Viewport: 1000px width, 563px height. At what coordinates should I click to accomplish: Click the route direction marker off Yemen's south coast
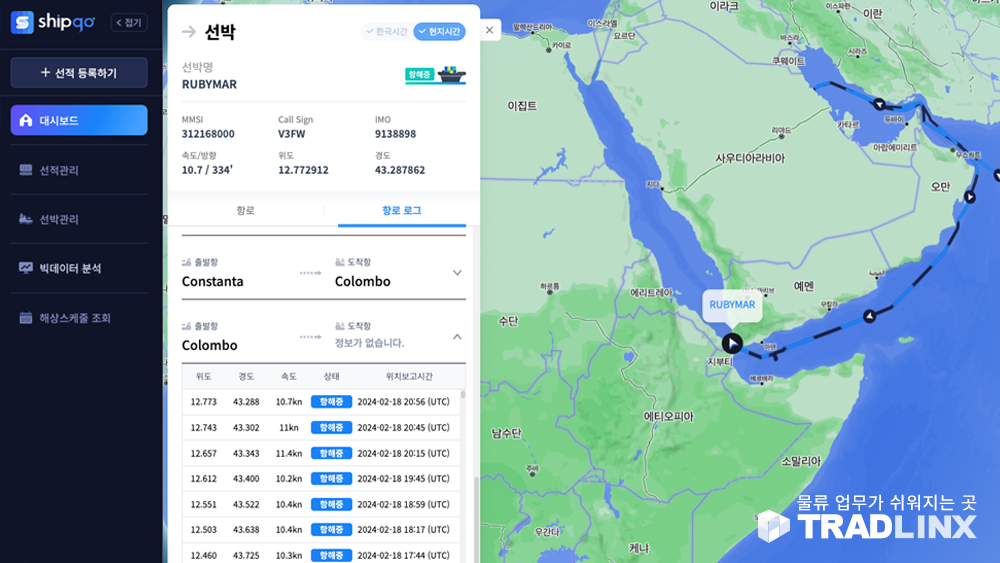pyautogui.click(x=869, y=316)
